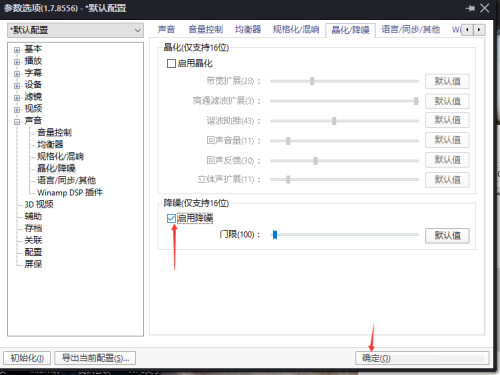The image size is (500, 375).
Task: Select 规格化/混响 in the settings tree
Action: coord(60,156)
